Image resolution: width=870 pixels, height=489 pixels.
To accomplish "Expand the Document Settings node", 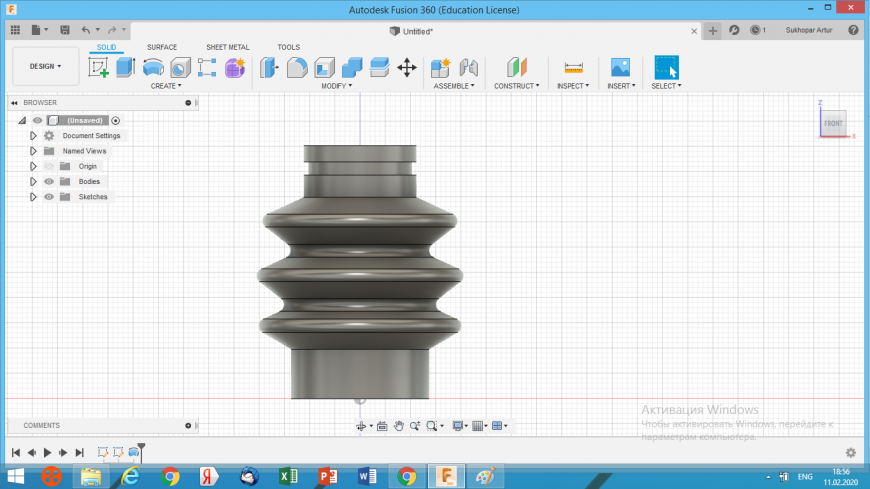I will pyautogui.click(x=33, y=136).
